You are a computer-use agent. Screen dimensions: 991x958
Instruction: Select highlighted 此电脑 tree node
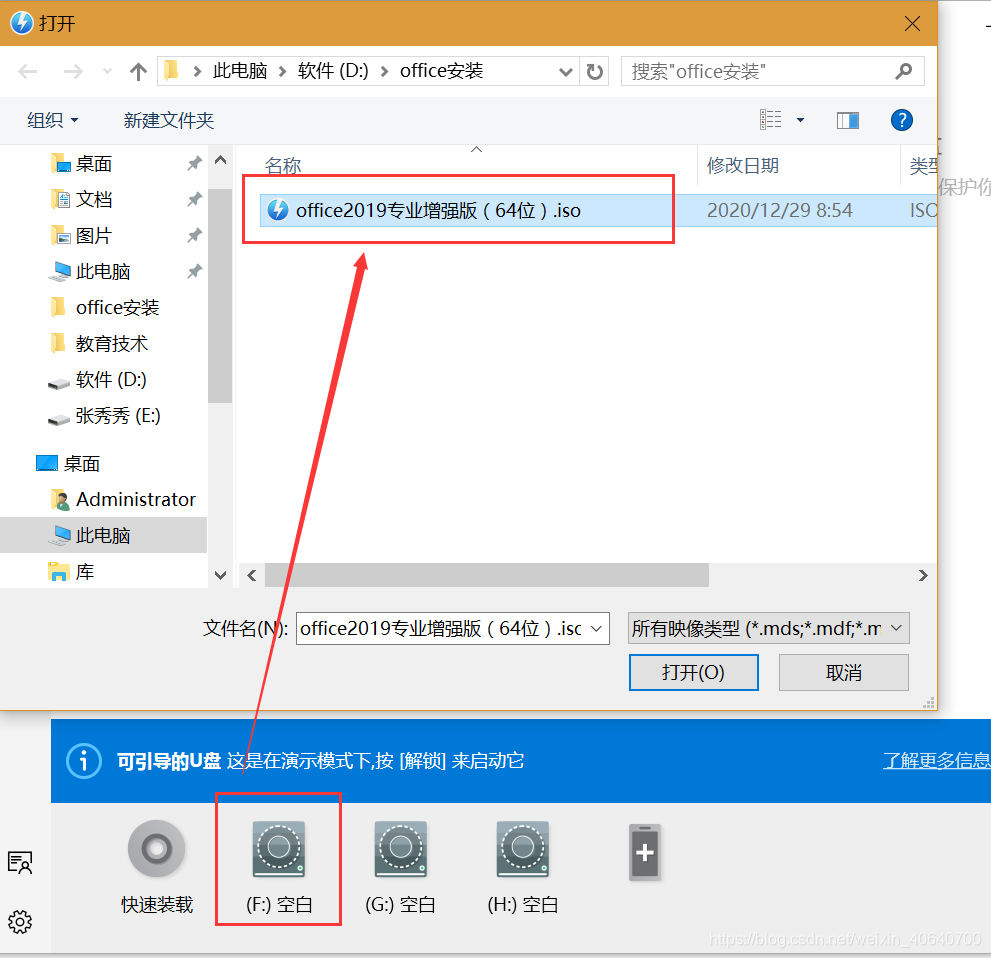102,536
